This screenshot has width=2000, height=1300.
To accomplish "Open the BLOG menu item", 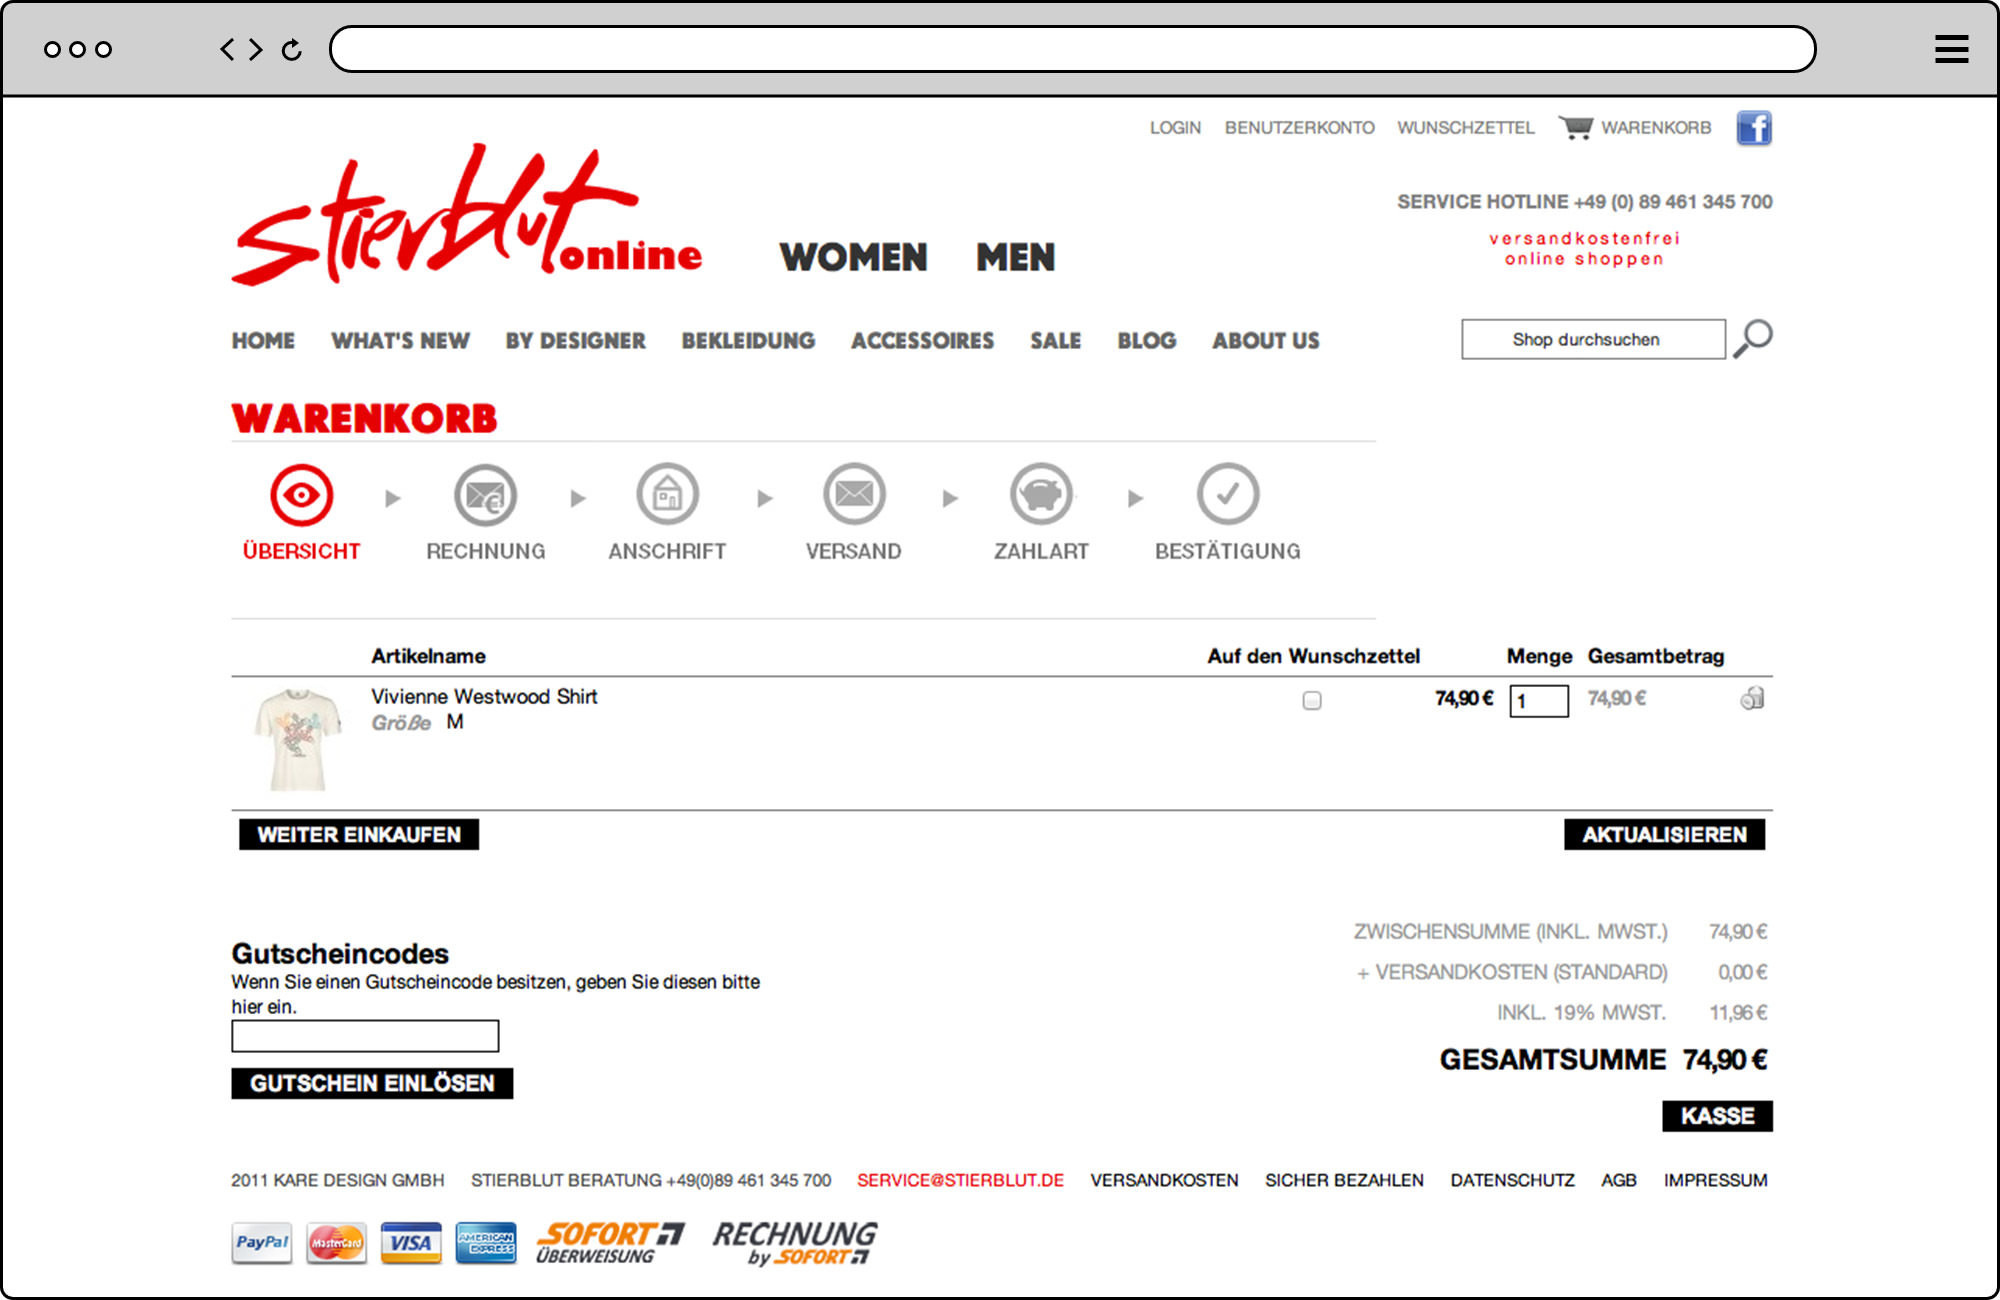I will pos(1146,341).
